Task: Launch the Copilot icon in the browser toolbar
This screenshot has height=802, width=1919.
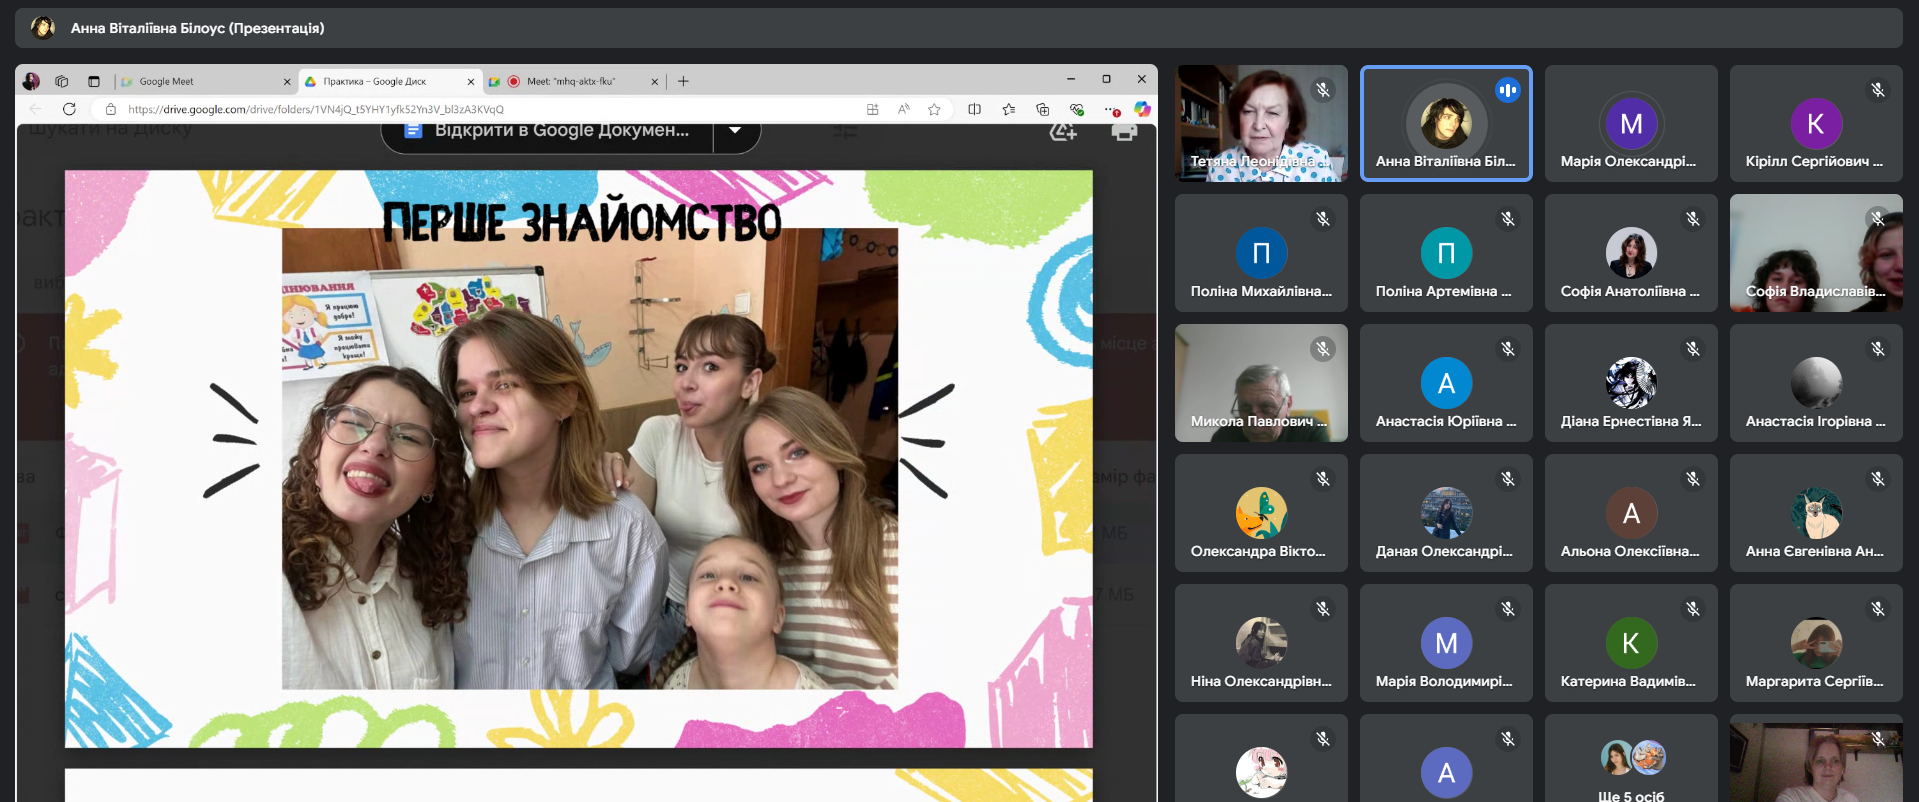Action: pos(1142,109)
